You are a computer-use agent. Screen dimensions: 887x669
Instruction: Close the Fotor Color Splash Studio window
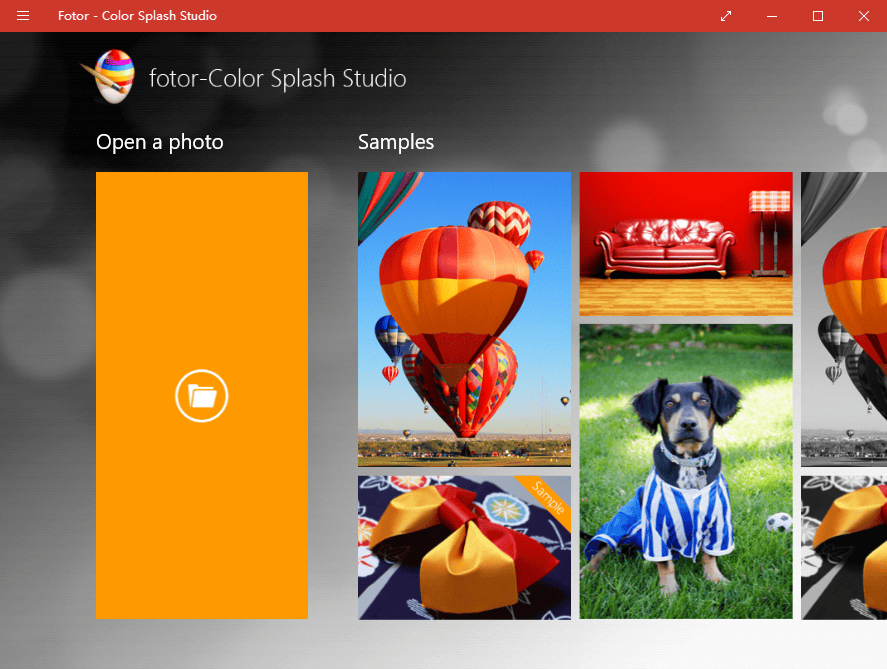863,16
